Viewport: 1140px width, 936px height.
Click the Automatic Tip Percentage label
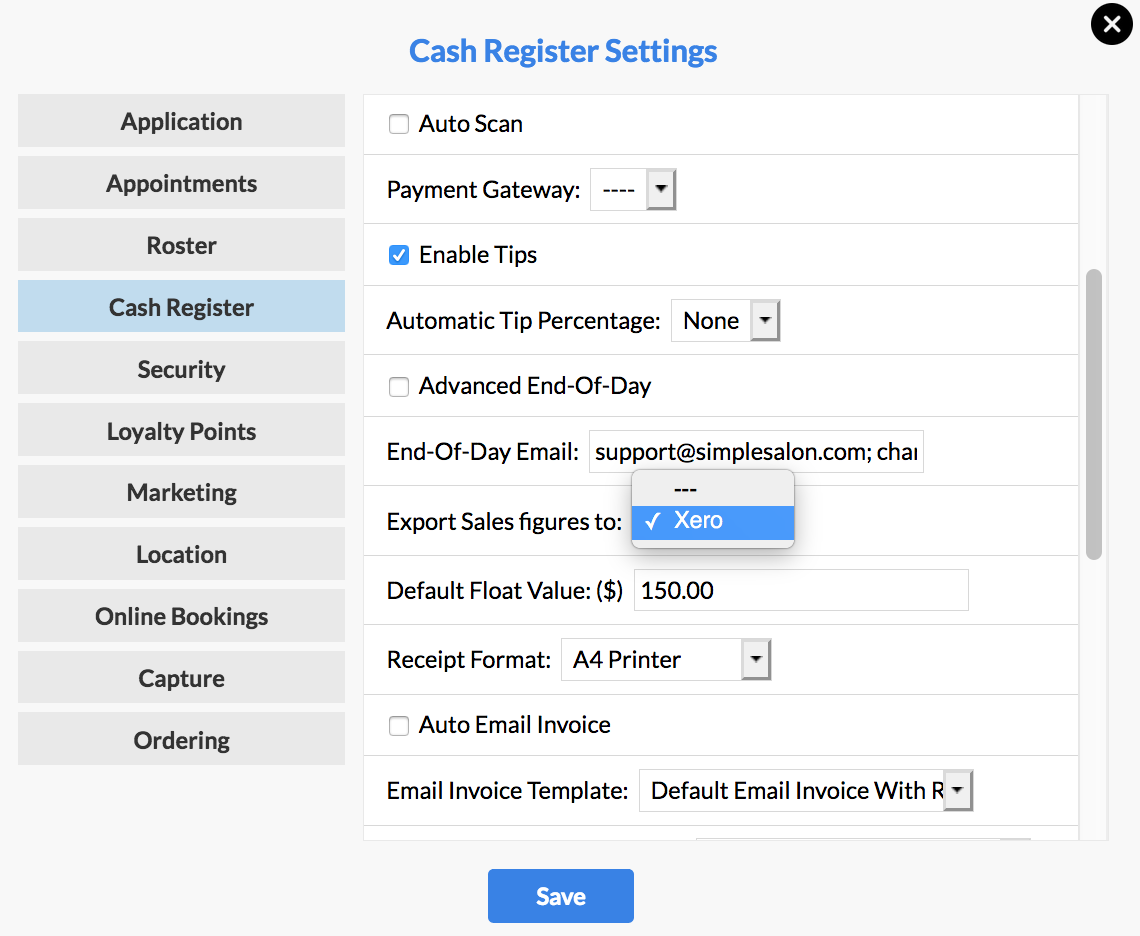coord(523,321)
